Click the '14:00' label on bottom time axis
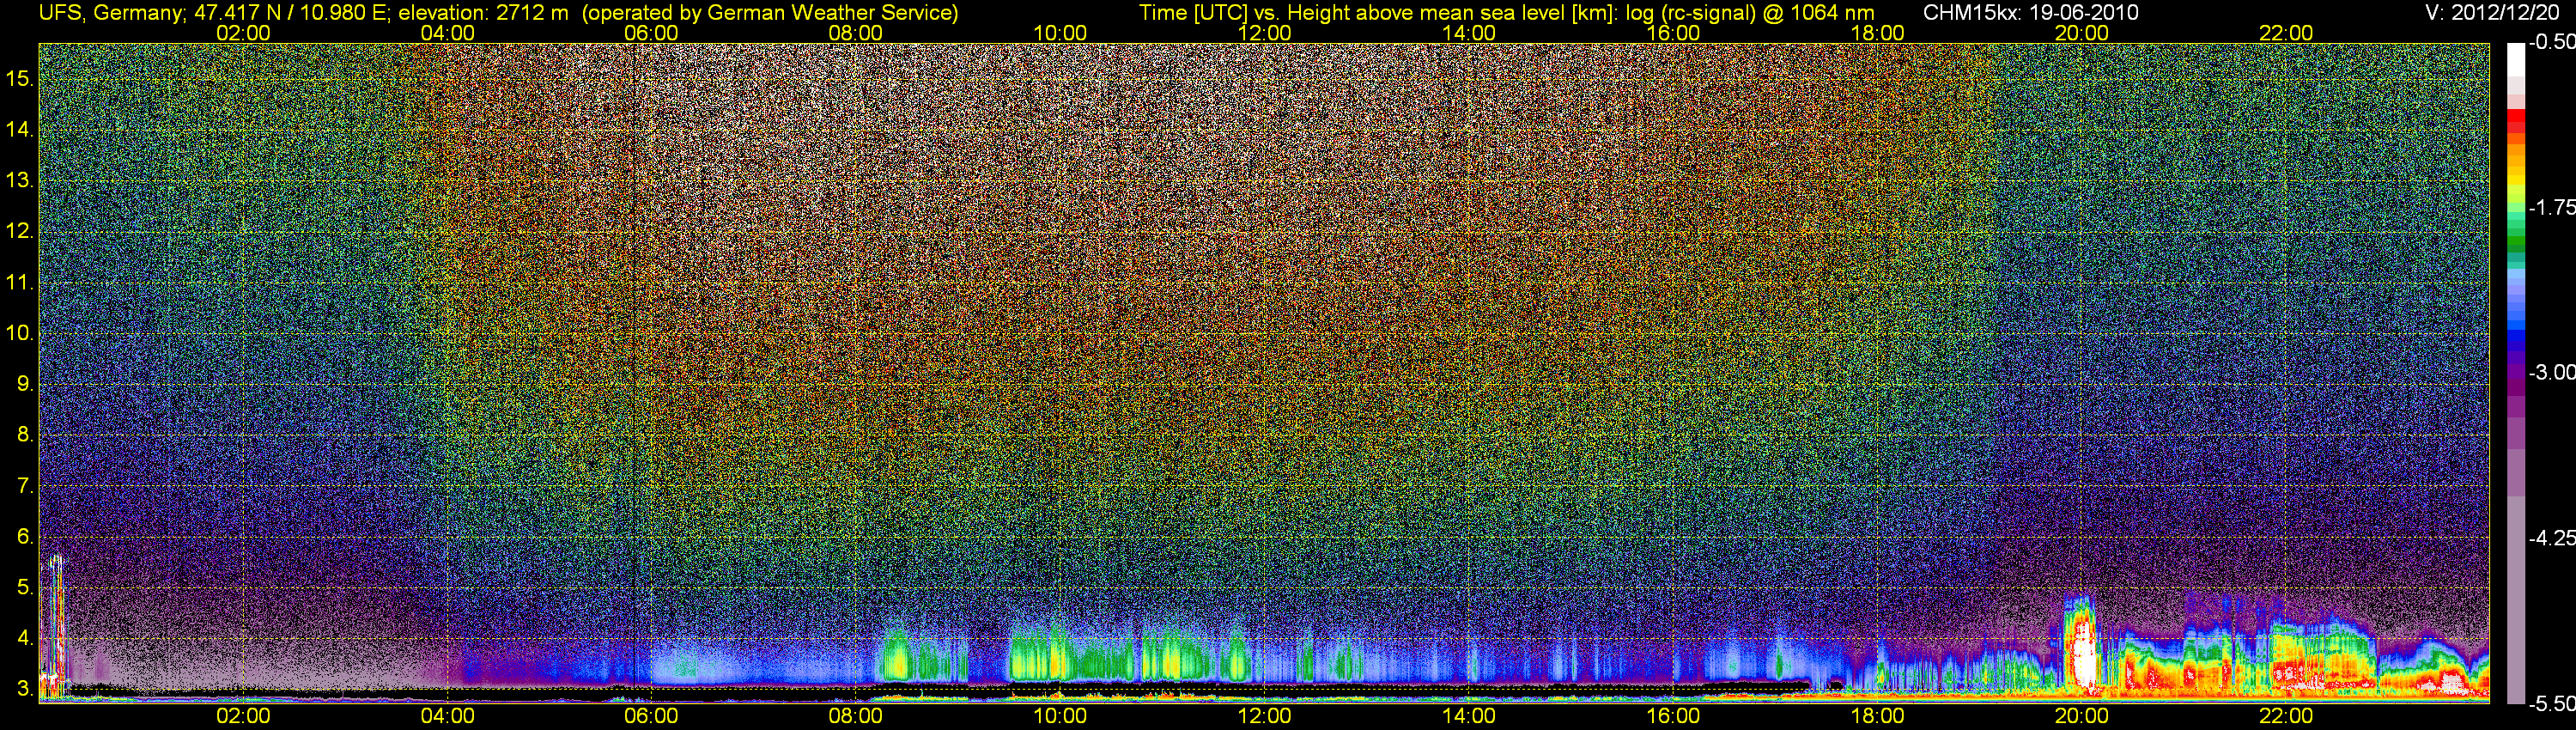 pyautogui.click(x=1469, y=716)
